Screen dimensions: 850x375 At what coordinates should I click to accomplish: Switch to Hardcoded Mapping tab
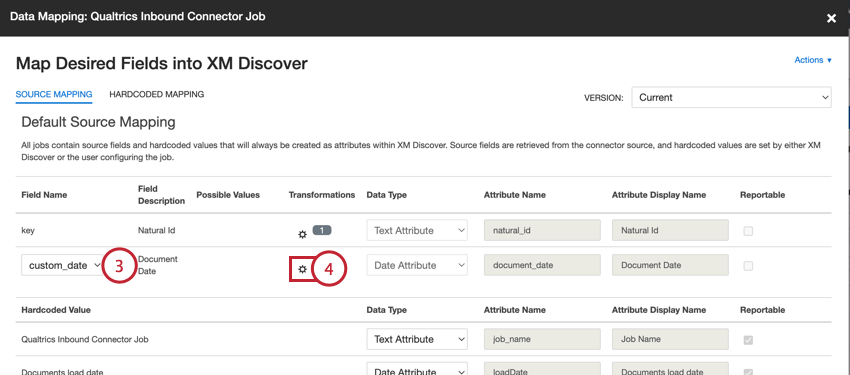coord(157,94)
